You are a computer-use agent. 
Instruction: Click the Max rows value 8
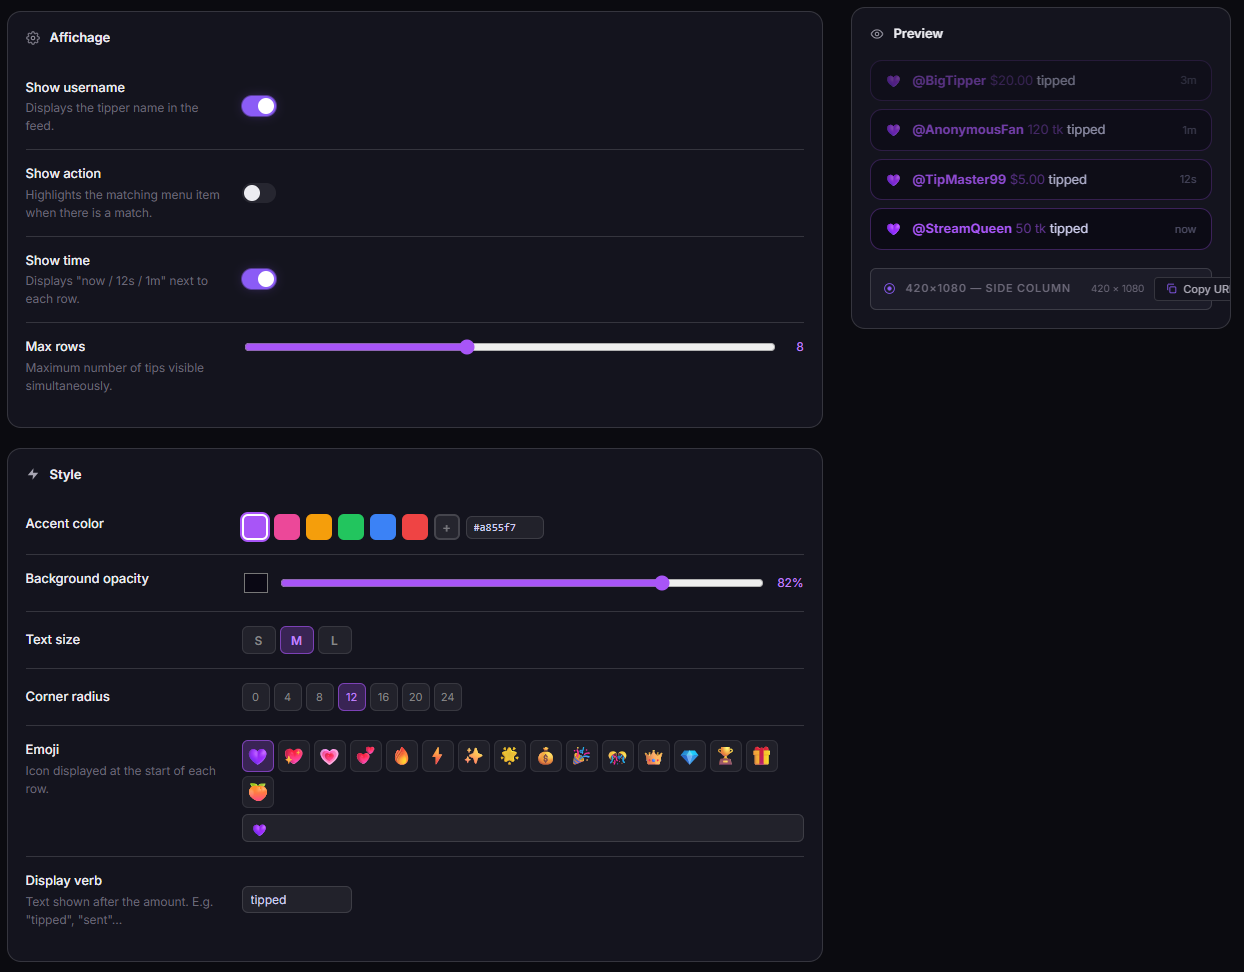tap(800, 347)
